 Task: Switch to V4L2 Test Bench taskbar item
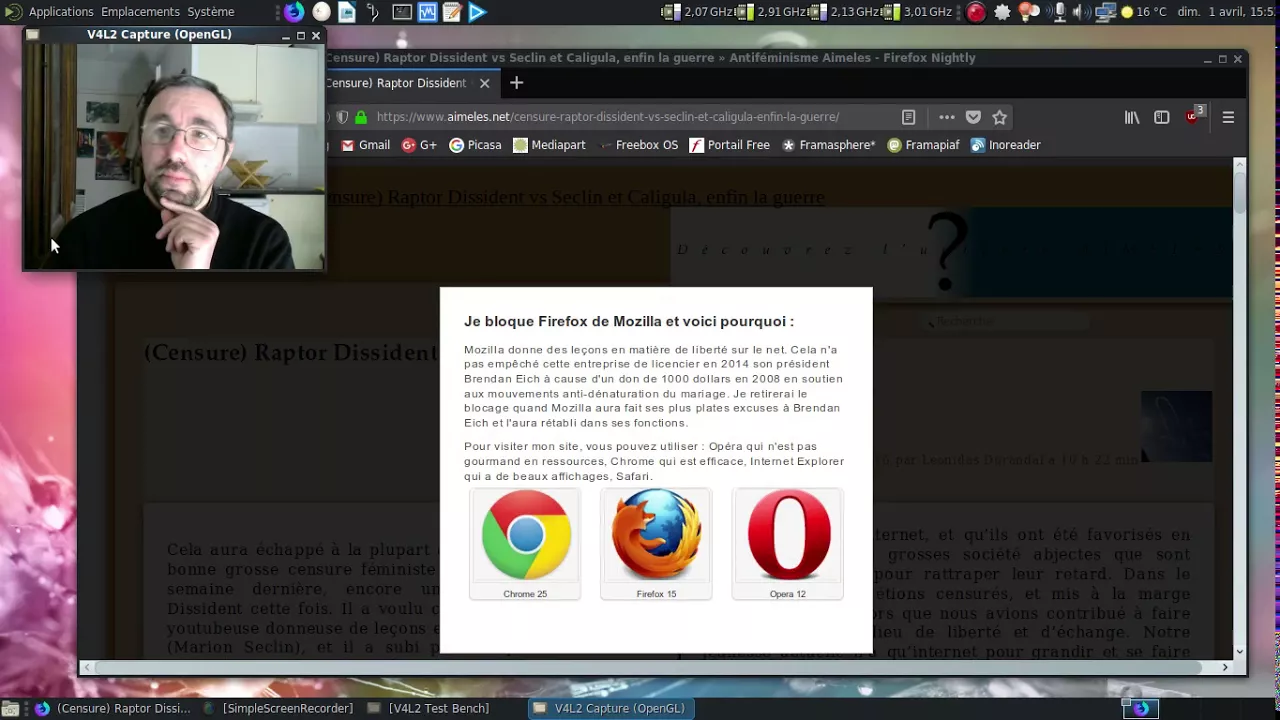pyautogui.click(x=428, y=708)
